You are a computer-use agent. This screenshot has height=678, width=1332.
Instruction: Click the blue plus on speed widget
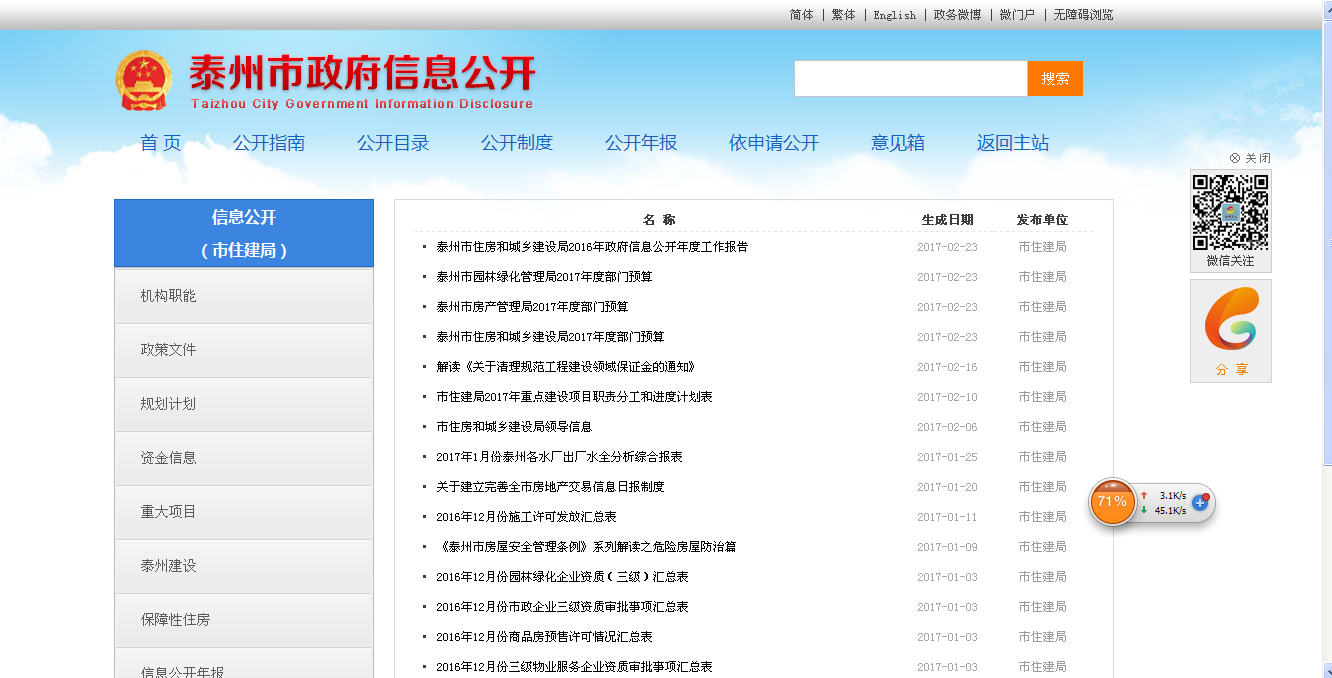[1200, 503]
